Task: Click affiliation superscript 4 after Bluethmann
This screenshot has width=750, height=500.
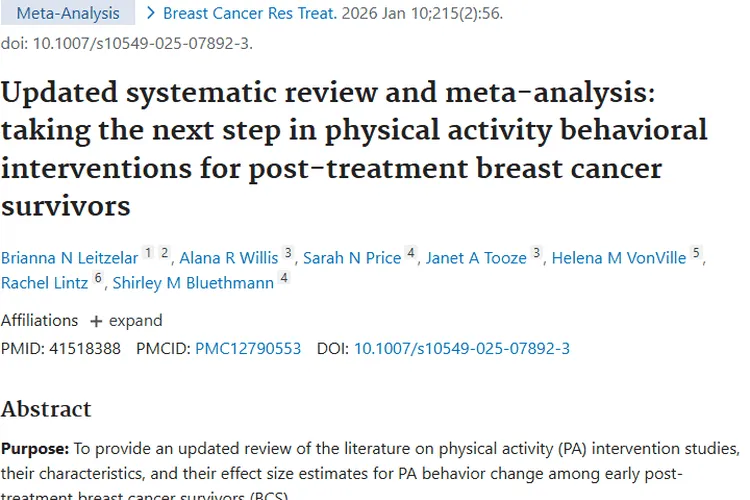Action: point(284,279)
